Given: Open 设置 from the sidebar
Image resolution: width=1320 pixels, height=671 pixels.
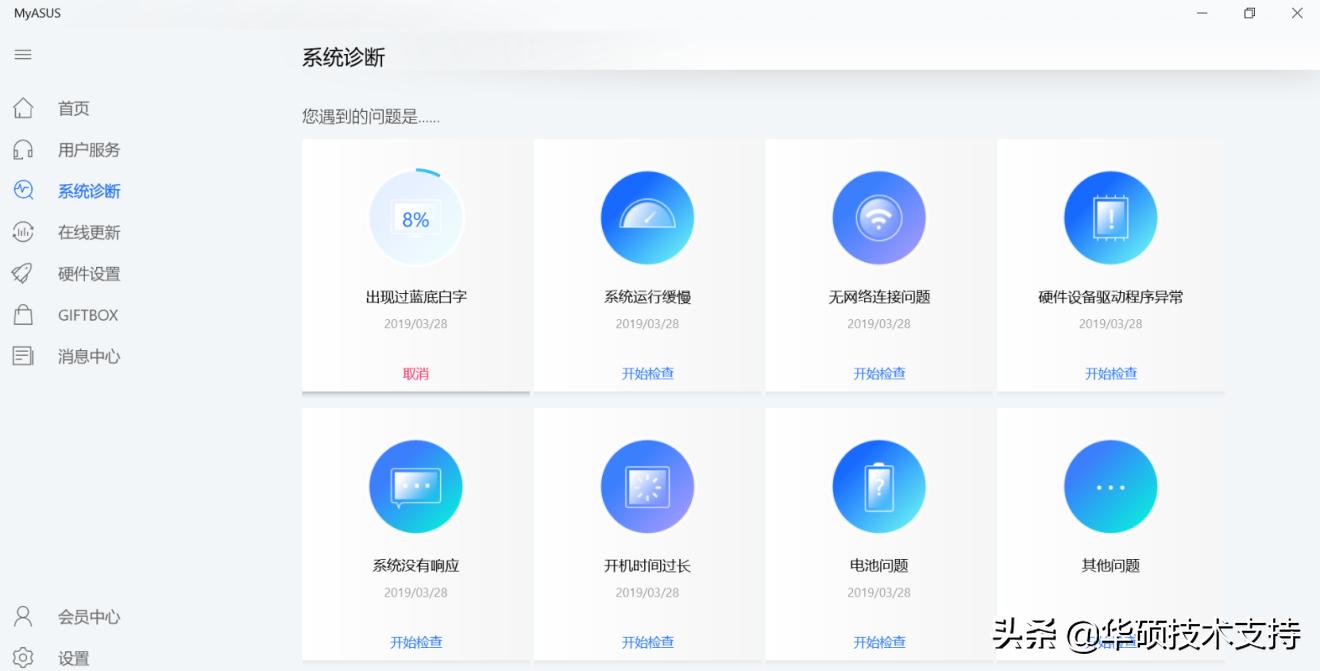Looking at the screenshot, I should pos(75,658).
